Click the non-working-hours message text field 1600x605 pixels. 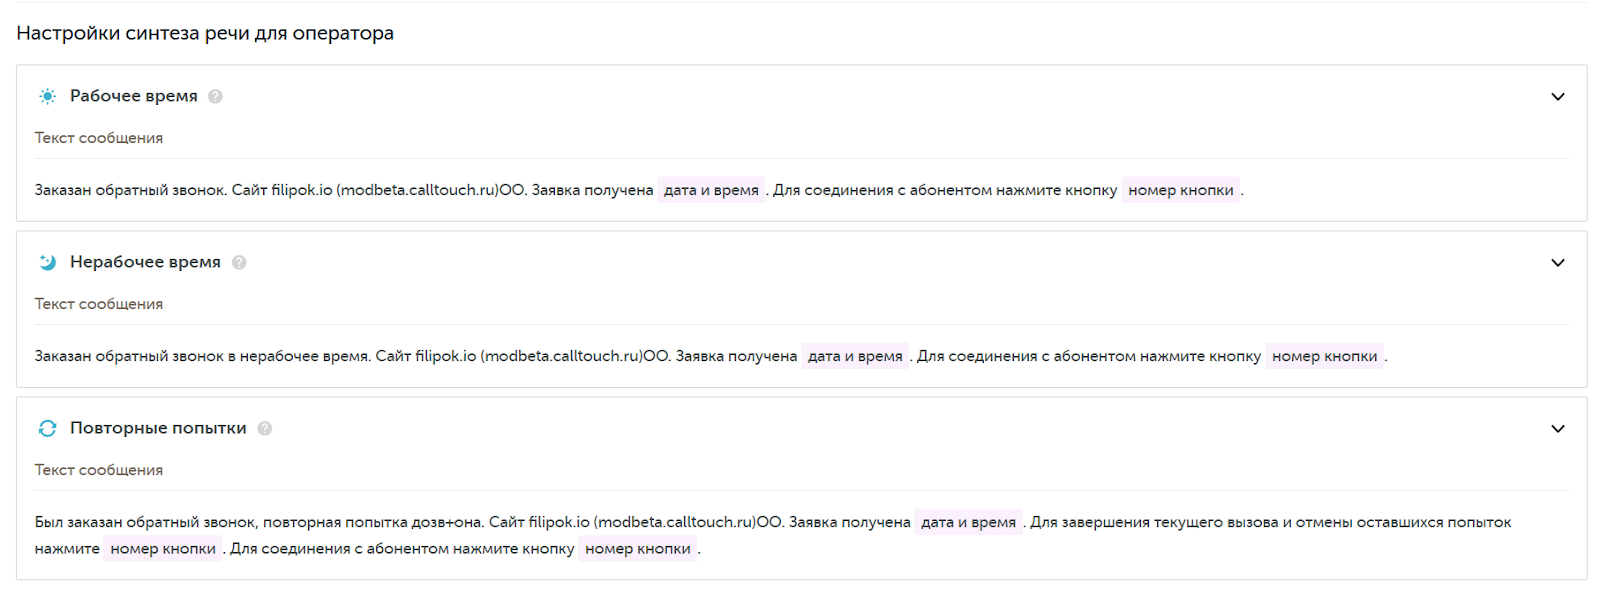click(400, 356)
